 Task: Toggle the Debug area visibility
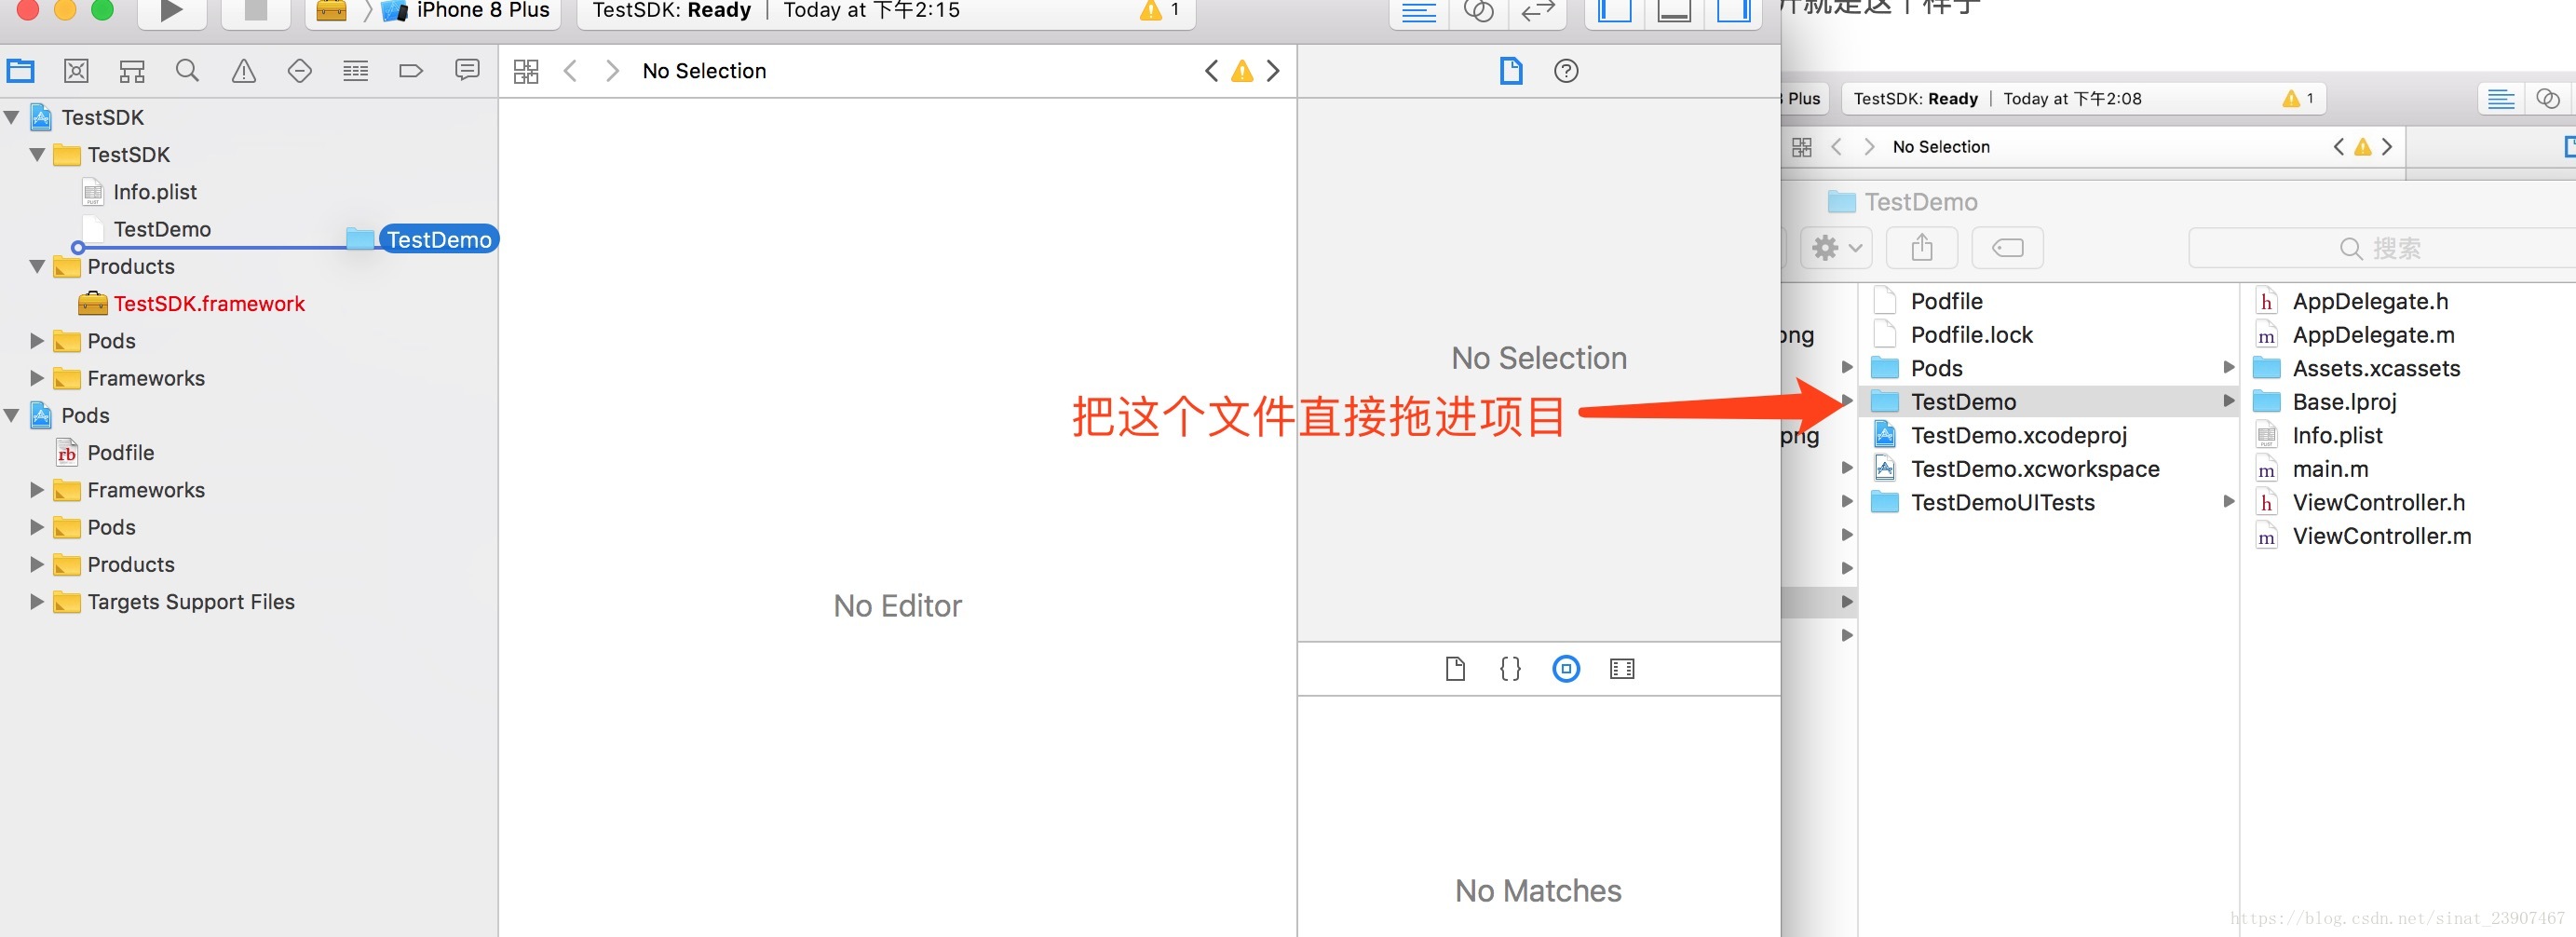(1674, 12)
